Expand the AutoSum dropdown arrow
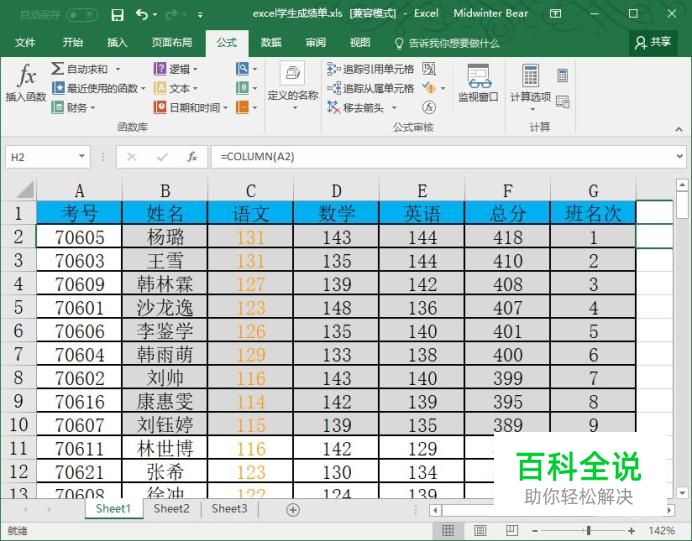Viewport: 692px width, 541px height. (x=118, y=69)
